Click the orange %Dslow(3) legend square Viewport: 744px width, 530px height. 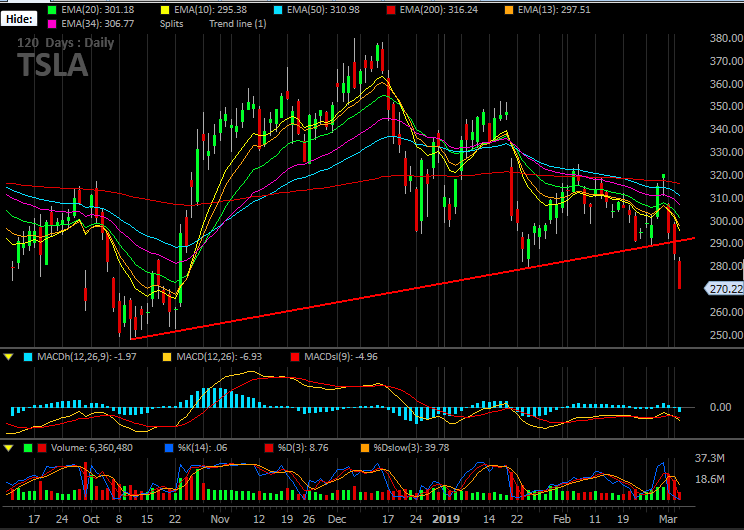tap(365, 447)
